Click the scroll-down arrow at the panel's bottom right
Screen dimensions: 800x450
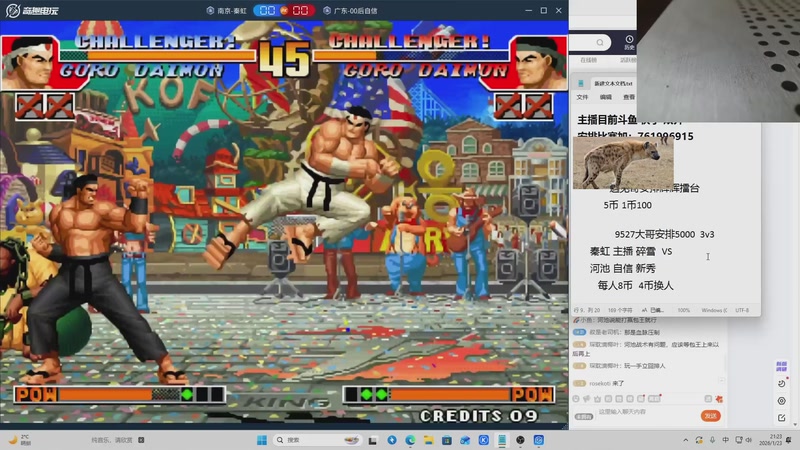pyautogui.click(x=796, y=424)
